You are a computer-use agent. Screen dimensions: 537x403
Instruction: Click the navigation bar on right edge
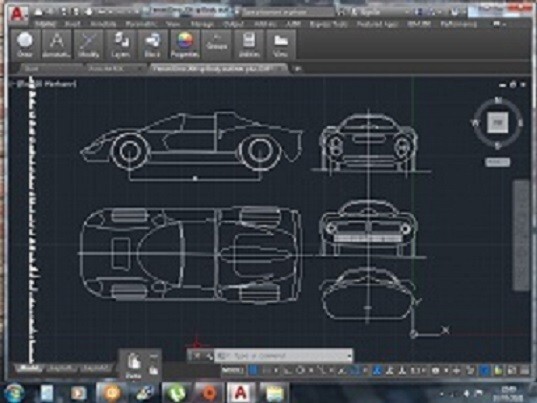[522, 236]
